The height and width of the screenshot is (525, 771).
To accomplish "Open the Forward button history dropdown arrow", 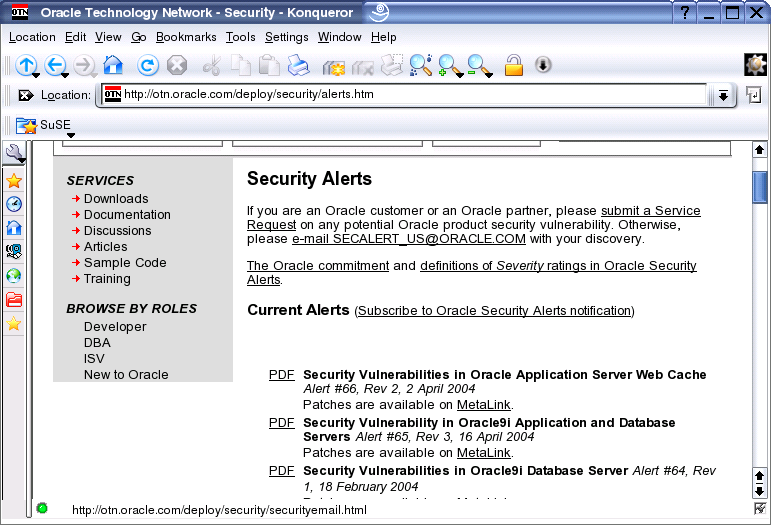I will (94, 76).
